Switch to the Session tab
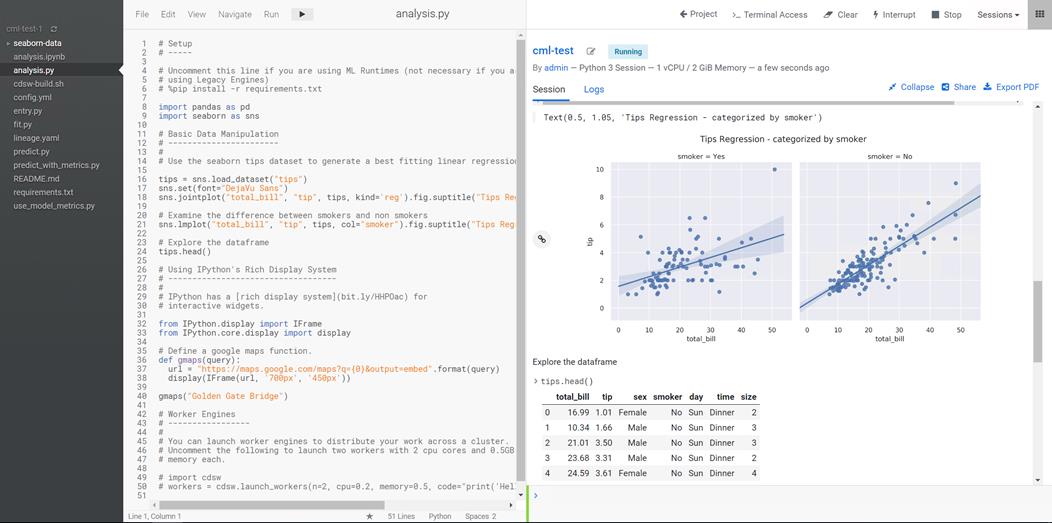 [x=549, y=89]
